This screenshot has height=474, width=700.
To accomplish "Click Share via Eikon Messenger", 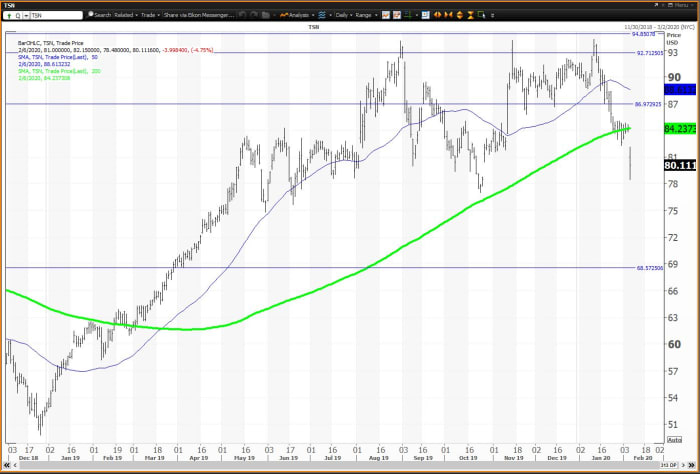I will (x=199, y=15).
